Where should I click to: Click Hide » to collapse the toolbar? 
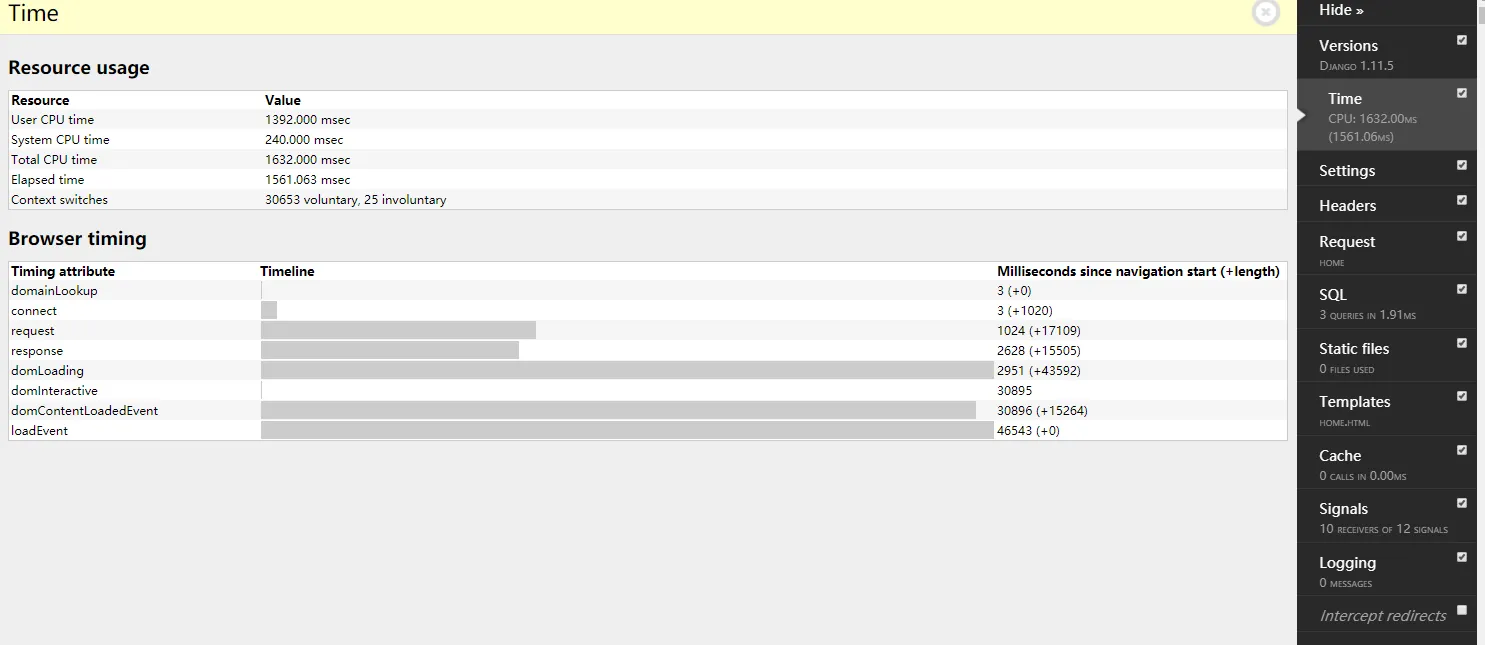[1341, 10]
